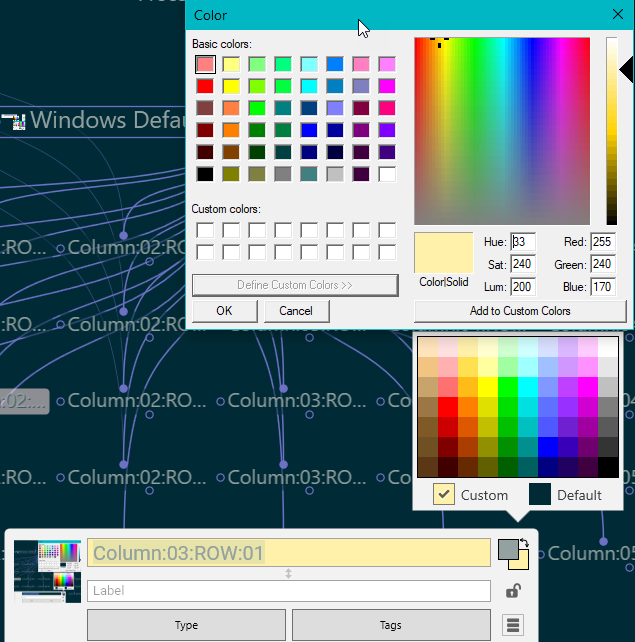Open the thought properties hamburger menu
The height and width of the screenshot is (642, 635).
(x=513, y=625)
